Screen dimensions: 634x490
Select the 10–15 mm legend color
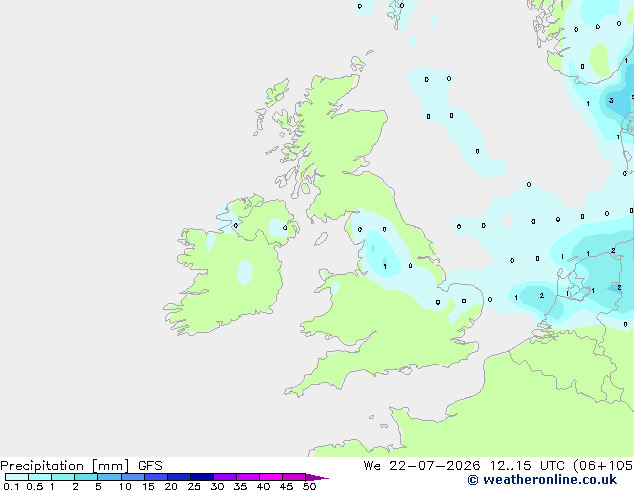(x=133, y=477)
